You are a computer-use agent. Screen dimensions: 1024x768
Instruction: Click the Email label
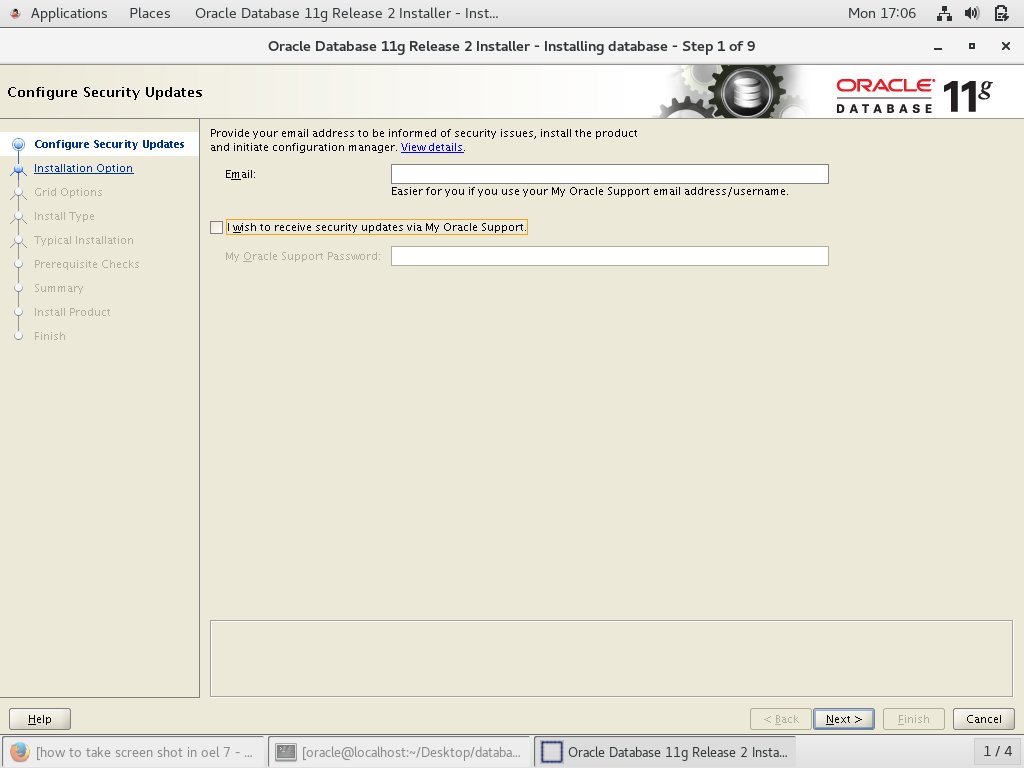tap(240, 174)
